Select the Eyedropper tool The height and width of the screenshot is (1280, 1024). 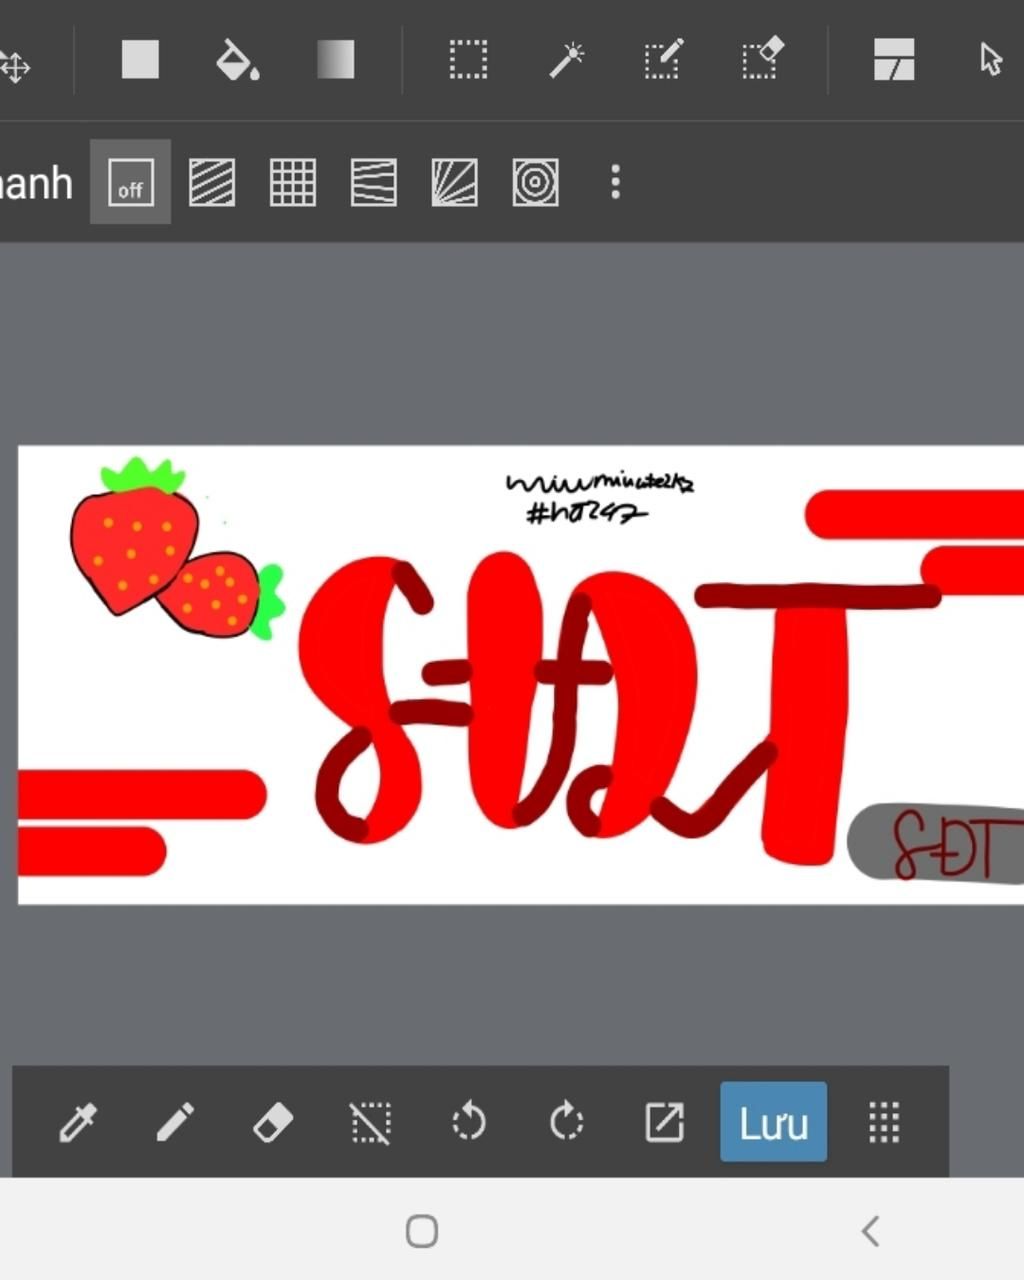tap(78, 1122)
